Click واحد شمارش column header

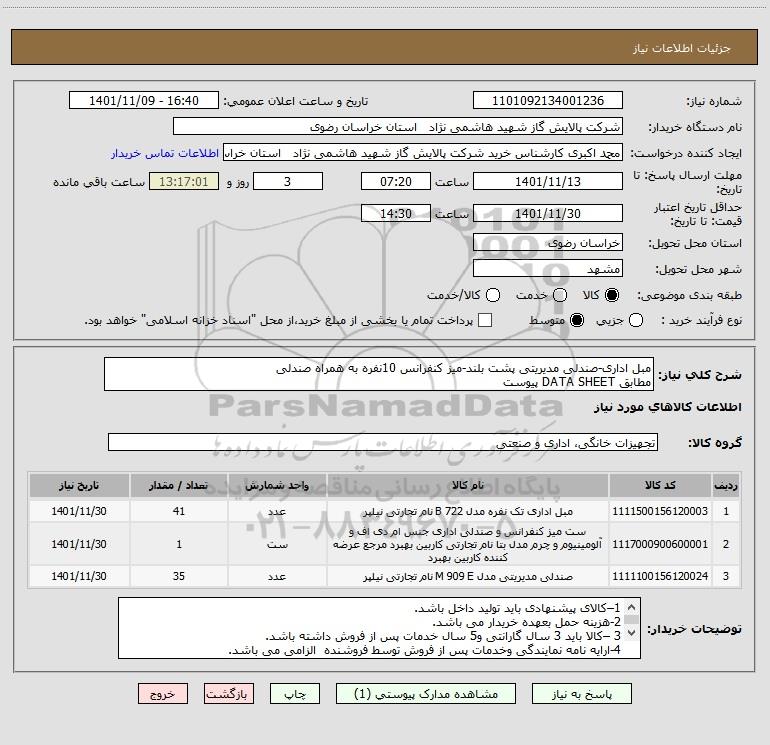pyautogui.click(x=277, y=485)
